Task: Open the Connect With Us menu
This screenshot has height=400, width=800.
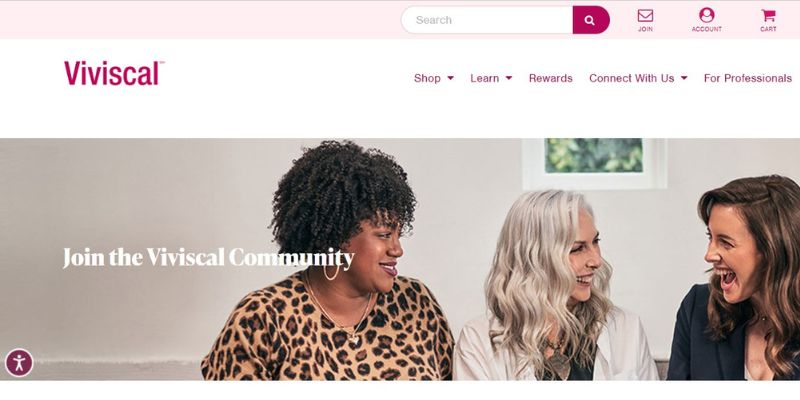Action: click(x=632, y=78)
